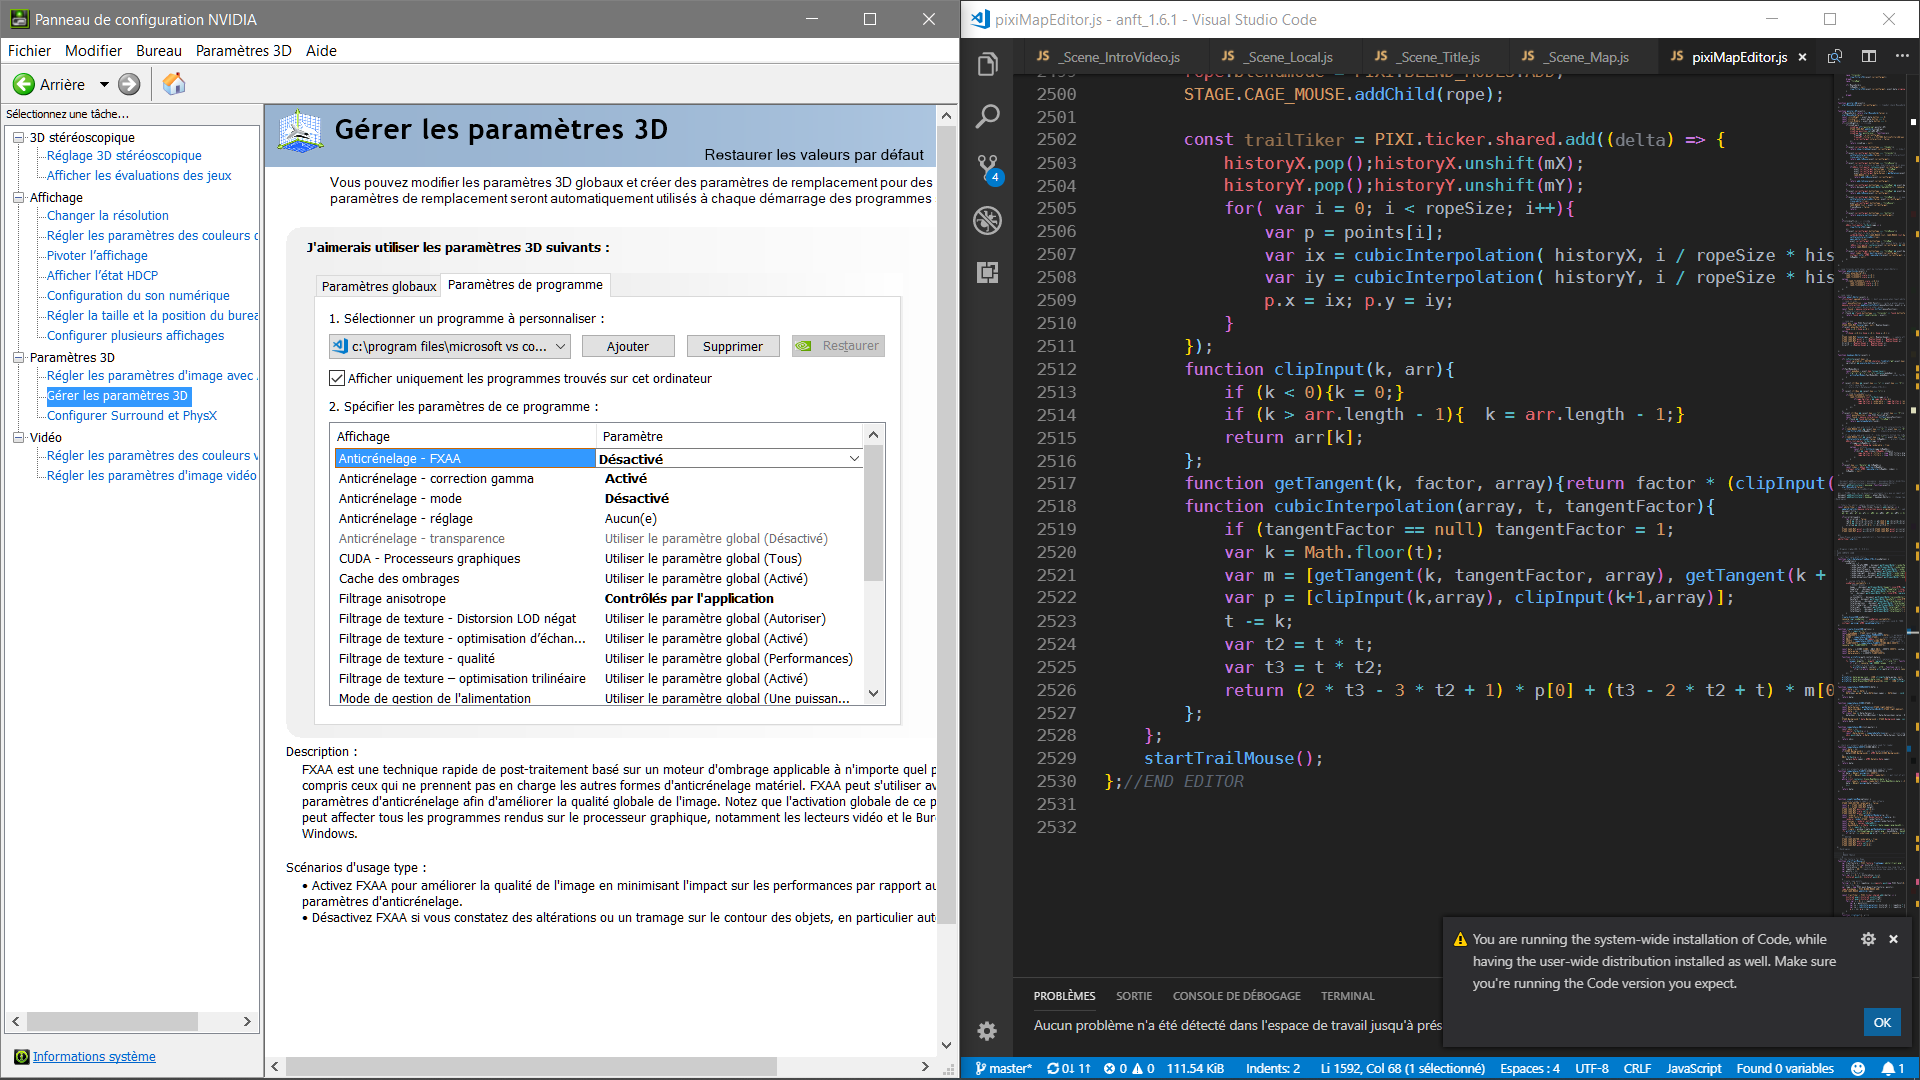1920x1080 pixels.
Task: Toggle the show only found programs checkbox
Action: coord(337,378)
